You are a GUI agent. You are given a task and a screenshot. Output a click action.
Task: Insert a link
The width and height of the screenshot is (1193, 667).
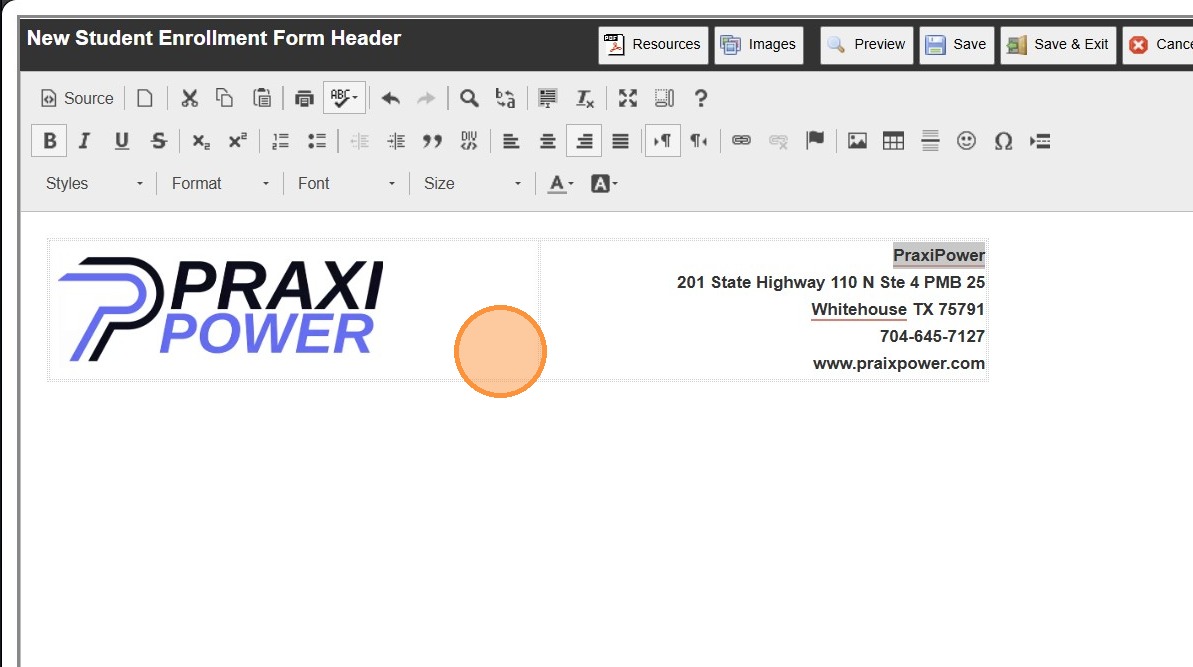pos(741,141)
